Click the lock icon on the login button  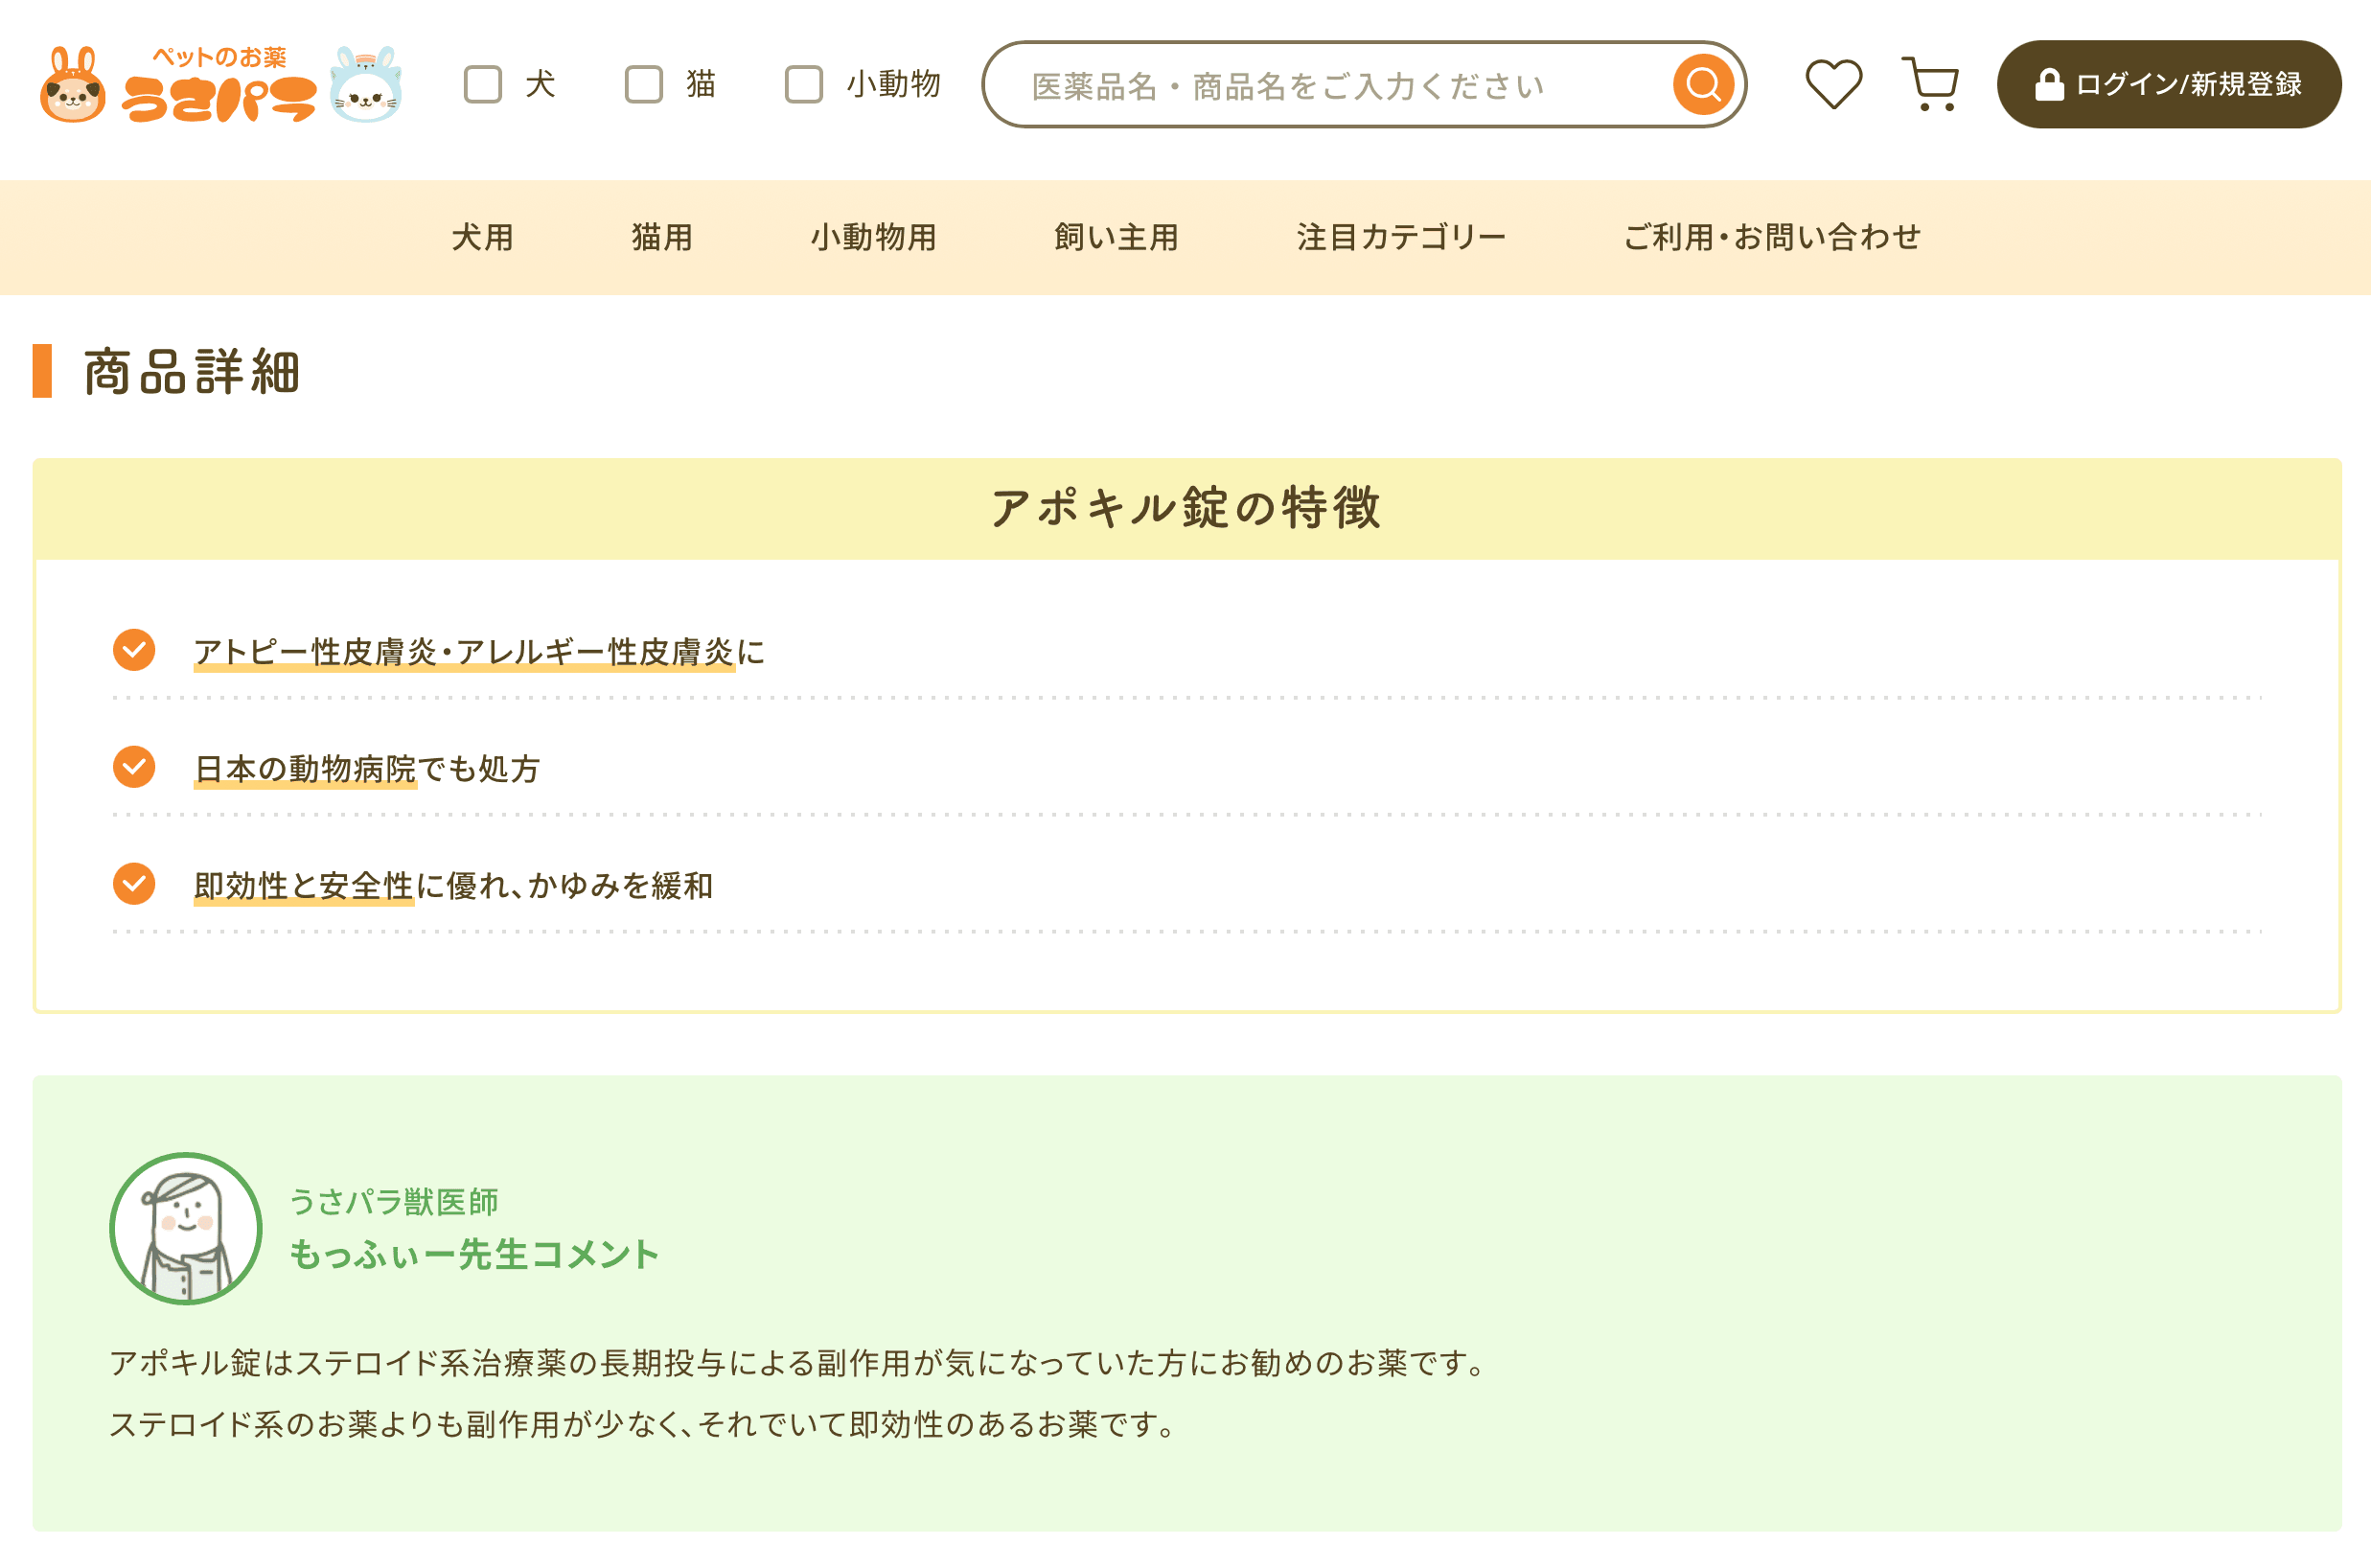tap(2049, 85)
